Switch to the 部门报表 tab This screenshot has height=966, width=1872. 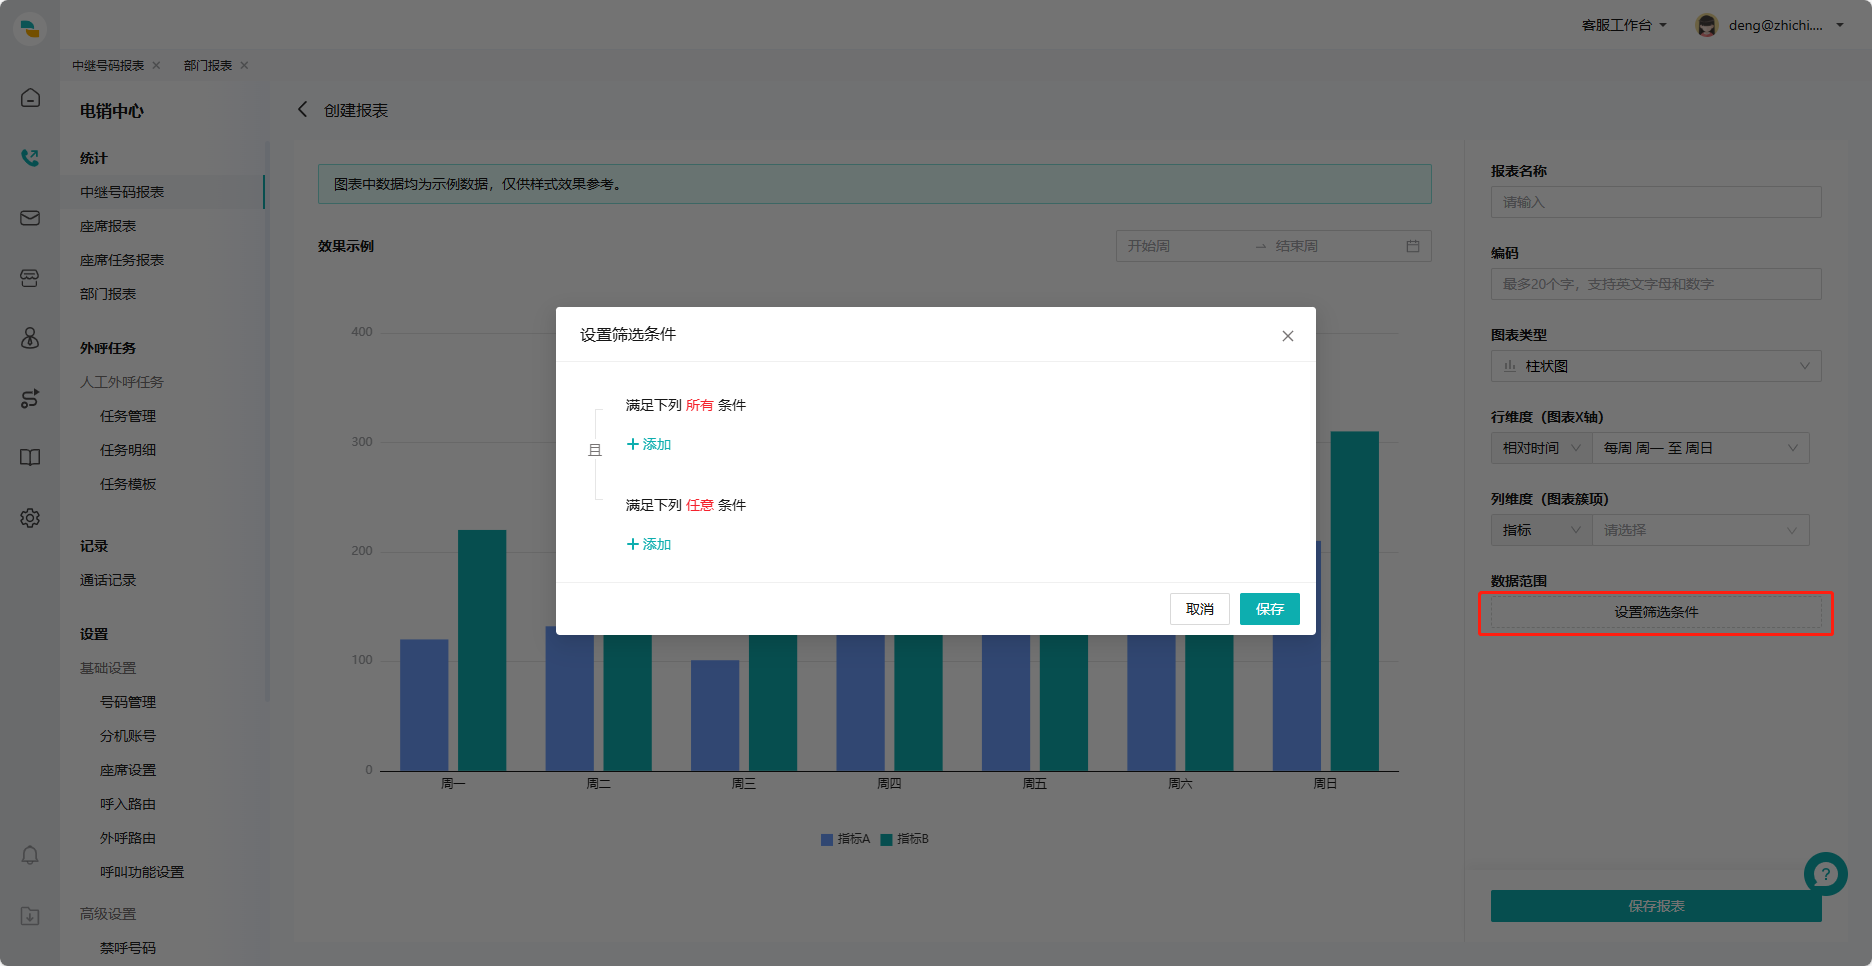(x=208, y=65)
